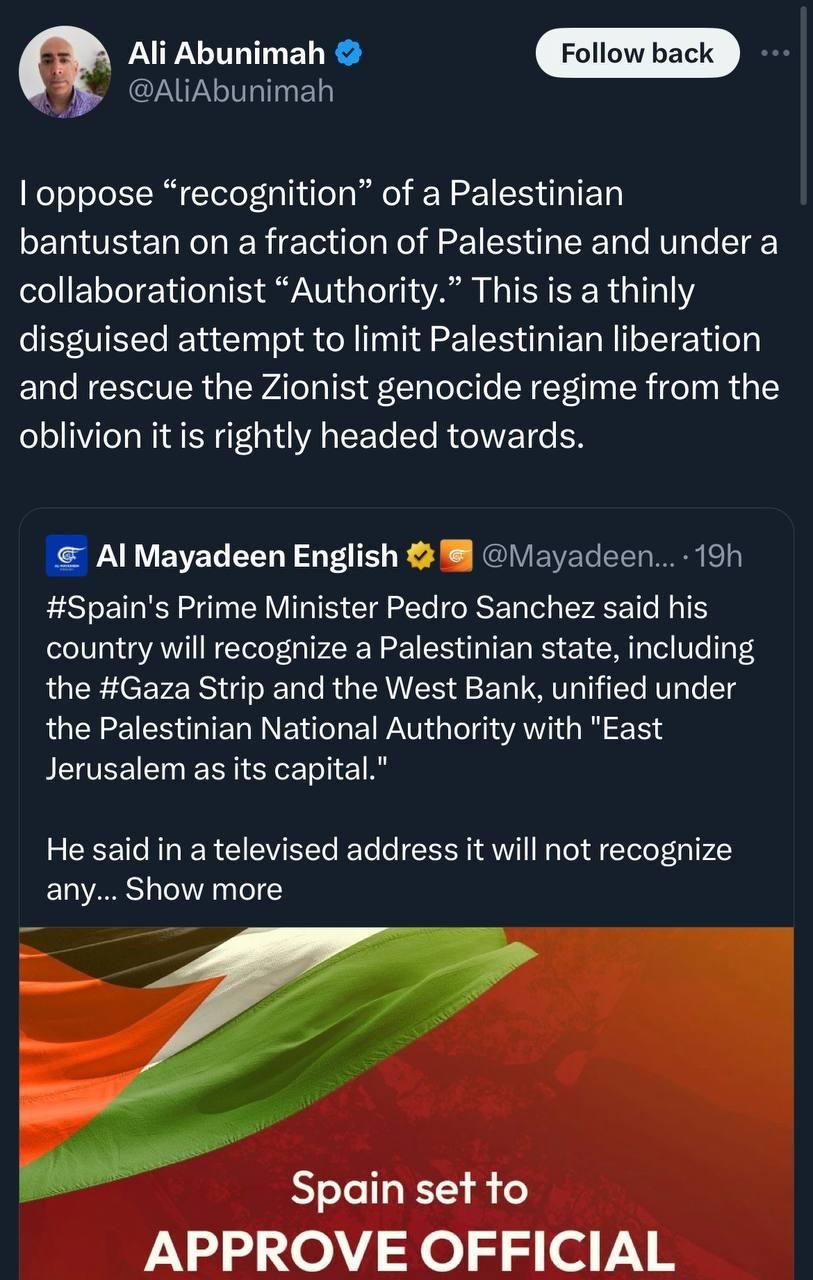Open Ali Abunimah's profile picture
The height and width of the screenshot is (1280, 813).
64,71
